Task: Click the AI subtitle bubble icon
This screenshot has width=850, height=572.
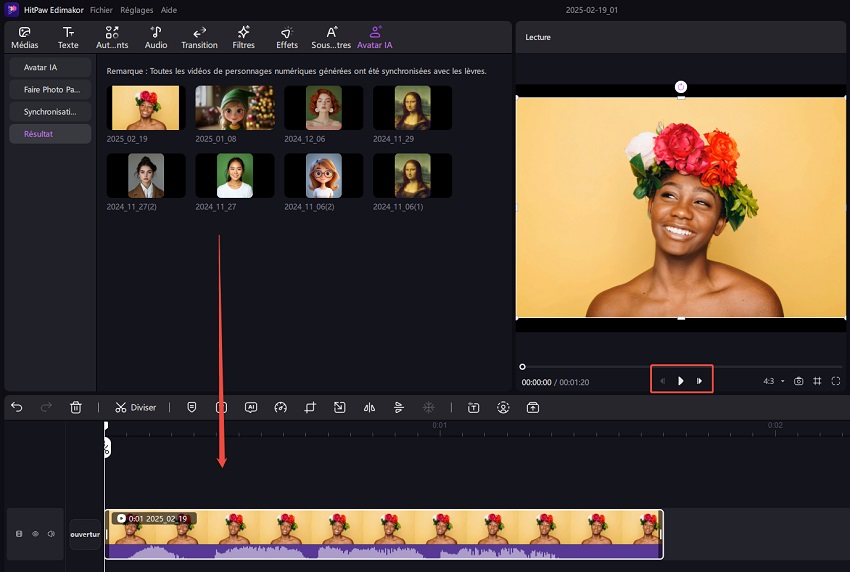Action: tap(250, 407)
